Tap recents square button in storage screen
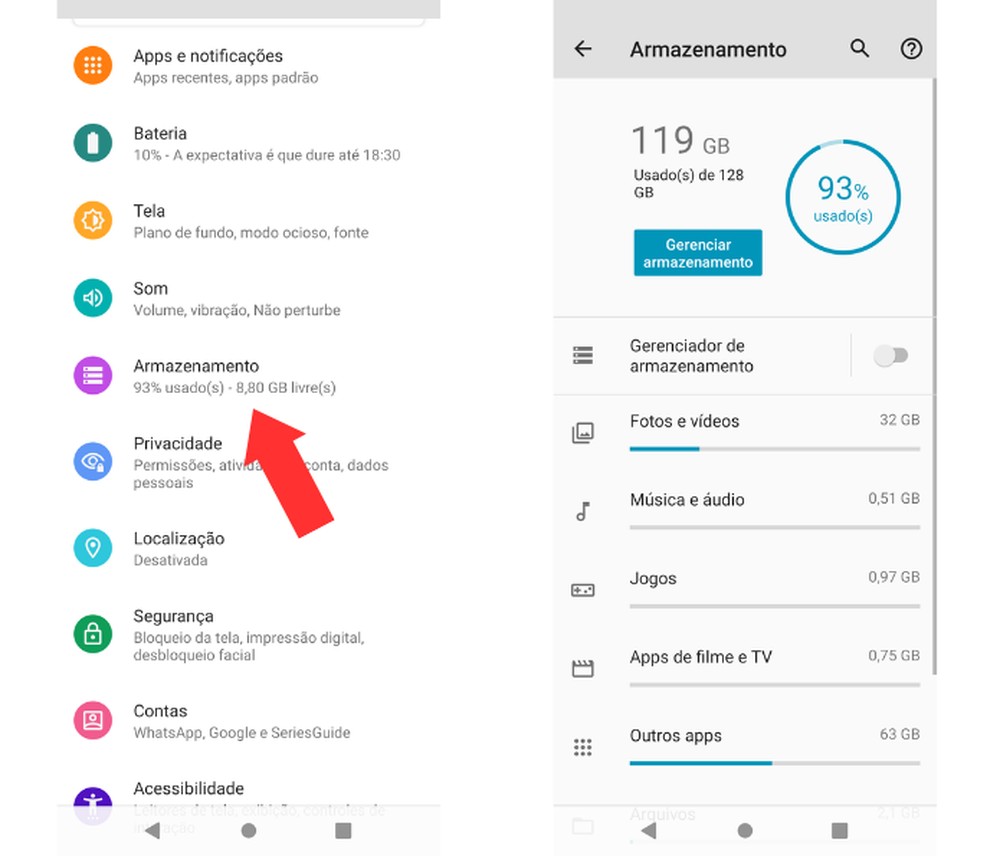The height and width of the screenshot is (856, 1000). point(840,830)
